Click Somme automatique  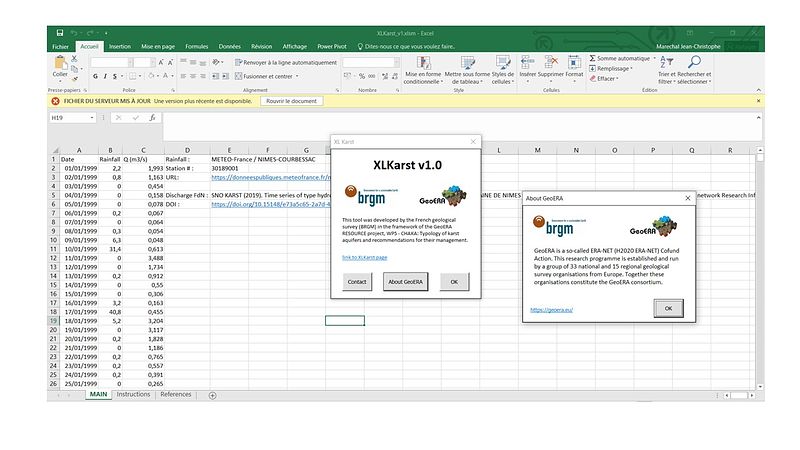tap(622, 58)
